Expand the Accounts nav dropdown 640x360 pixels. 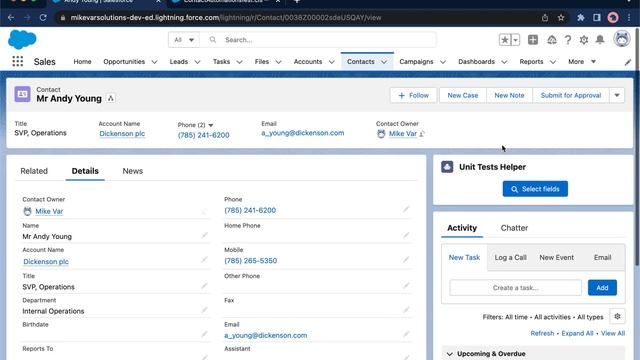(331, 62)
